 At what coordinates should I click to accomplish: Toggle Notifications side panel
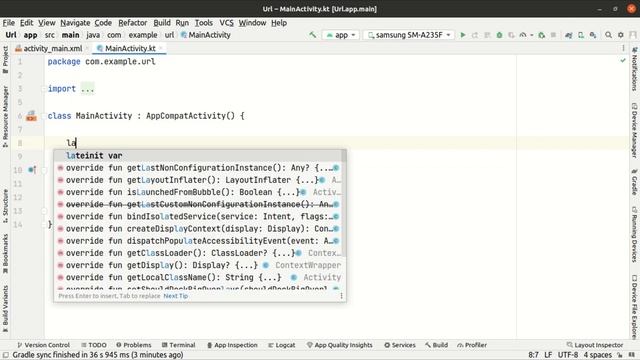pyautogui.click(x=634, y=69)
